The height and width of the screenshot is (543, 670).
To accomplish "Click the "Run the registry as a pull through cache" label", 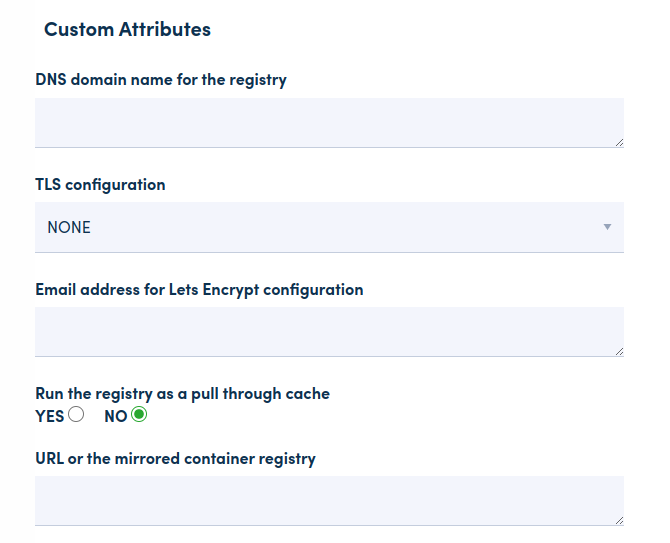I will click(x=182, y=394).
